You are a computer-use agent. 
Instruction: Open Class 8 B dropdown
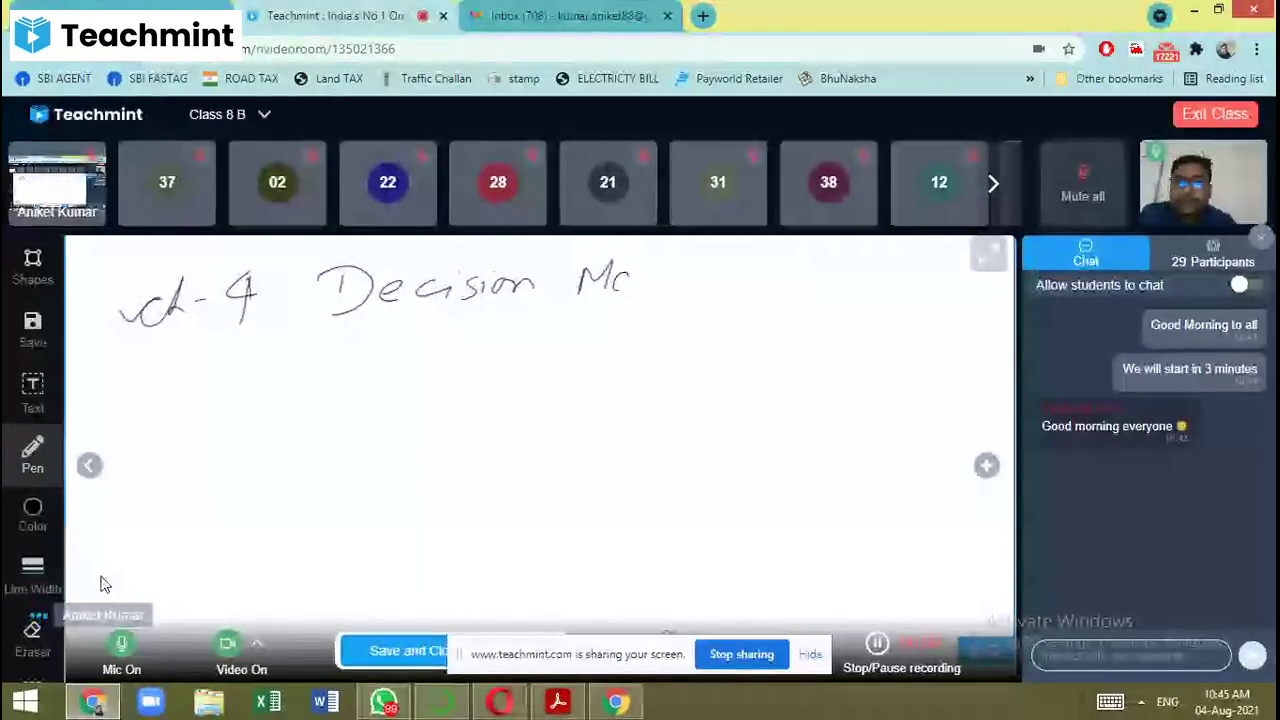click(229, 114)
